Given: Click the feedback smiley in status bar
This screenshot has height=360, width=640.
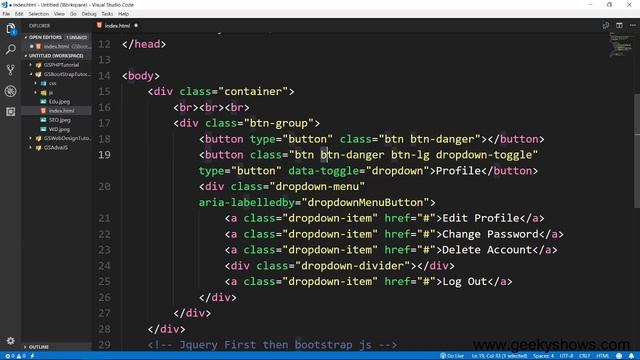Looking at the screenshot, I should coord(619,356).
